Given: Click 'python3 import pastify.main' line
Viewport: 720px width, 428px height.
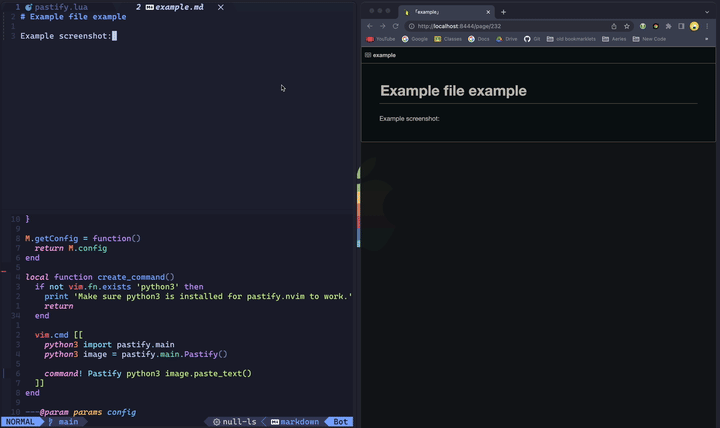Looking at the screenshot, I should coord(109,344).
